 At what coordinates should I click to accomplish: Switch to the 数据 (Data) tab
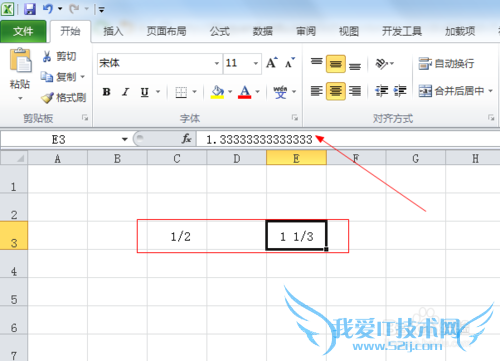(263, 31)
